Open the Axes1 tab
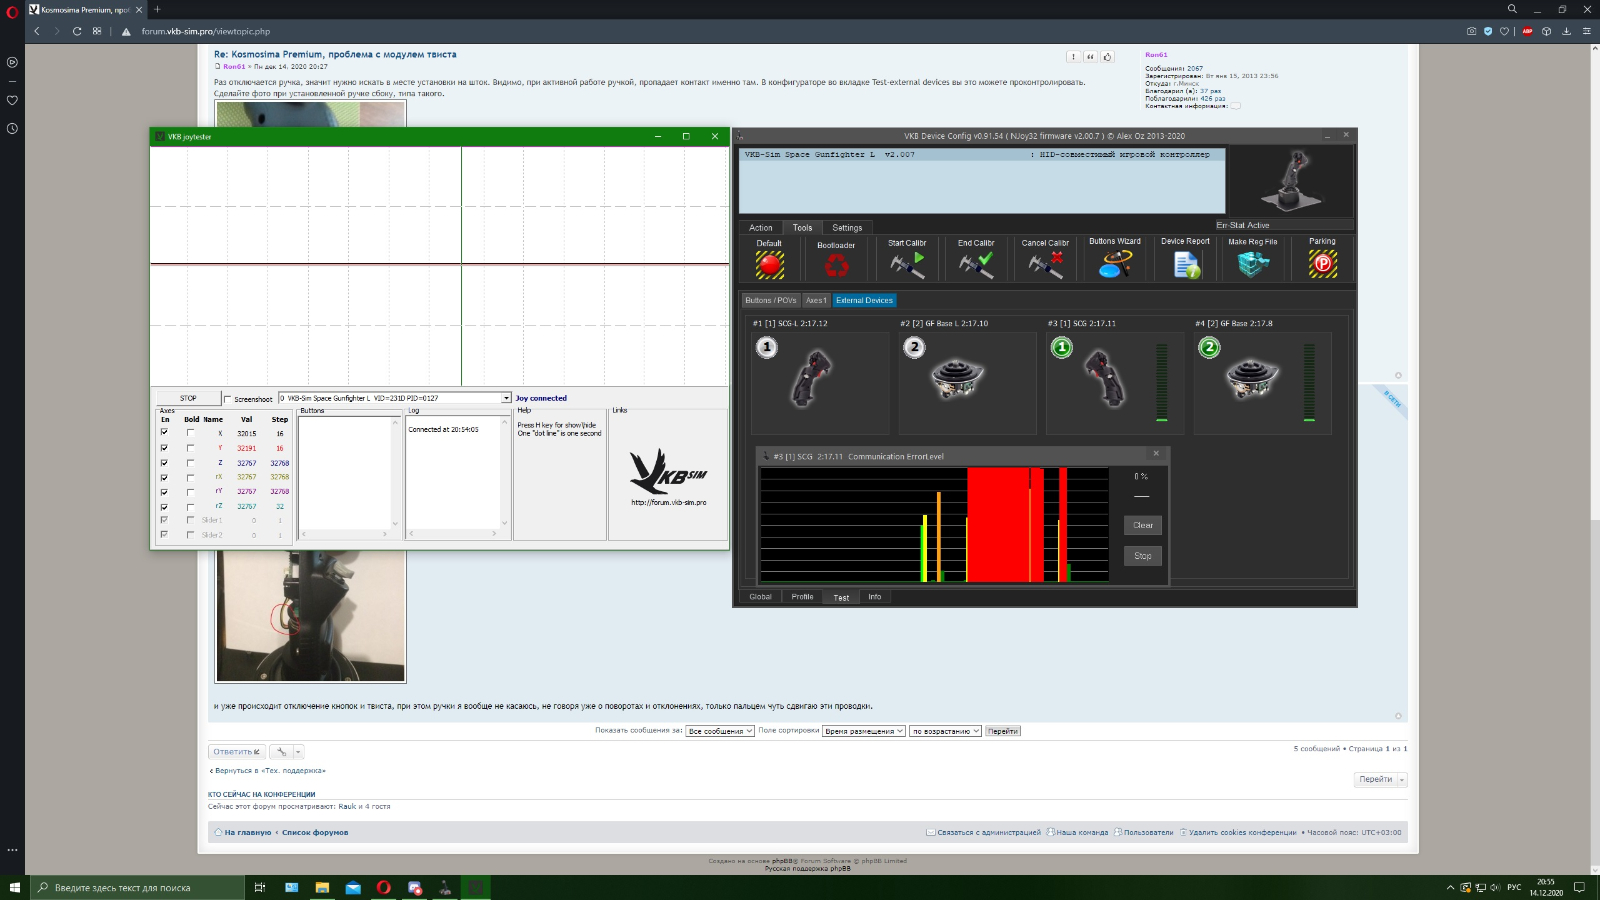 (817, 300)
